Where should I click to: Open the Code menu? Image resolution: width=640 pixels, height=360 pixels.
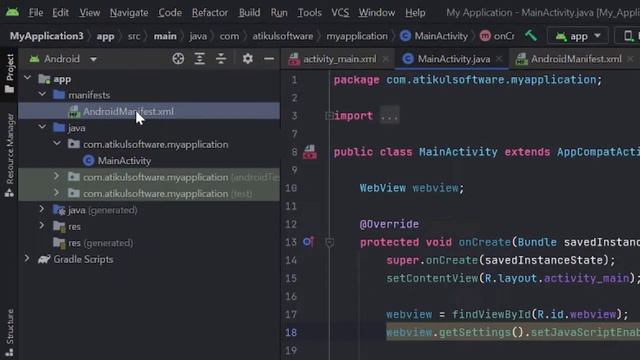coord(170,13)
